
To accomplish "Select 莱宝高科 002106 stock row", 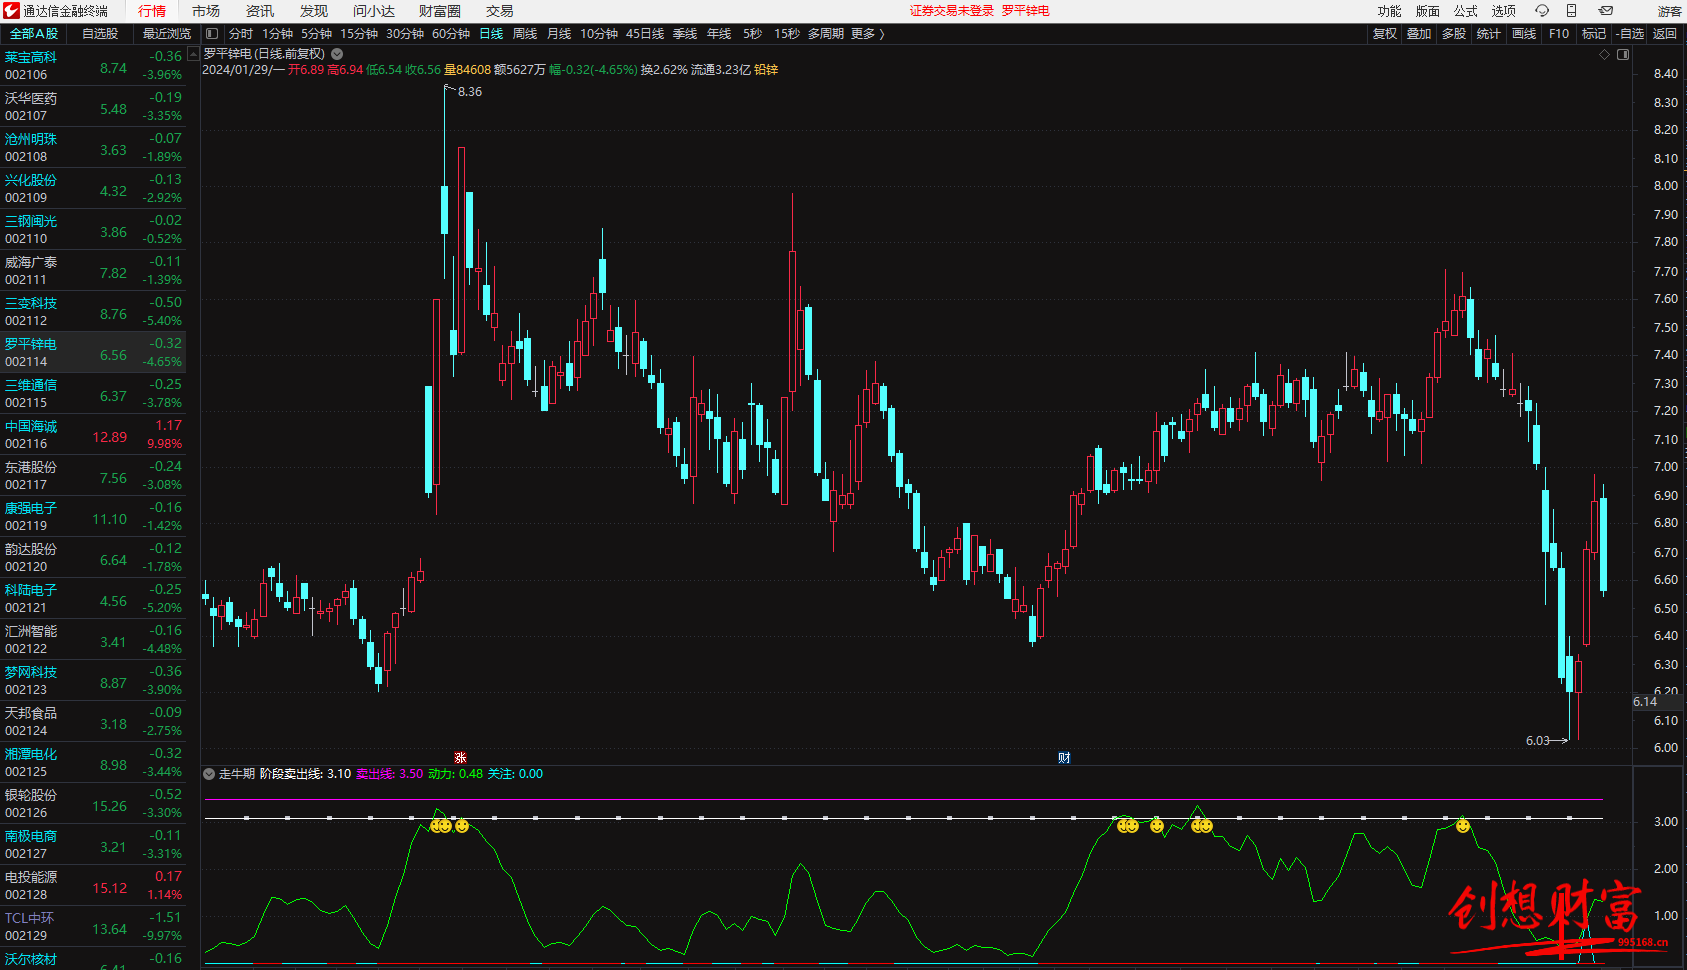I will point(93,66).
